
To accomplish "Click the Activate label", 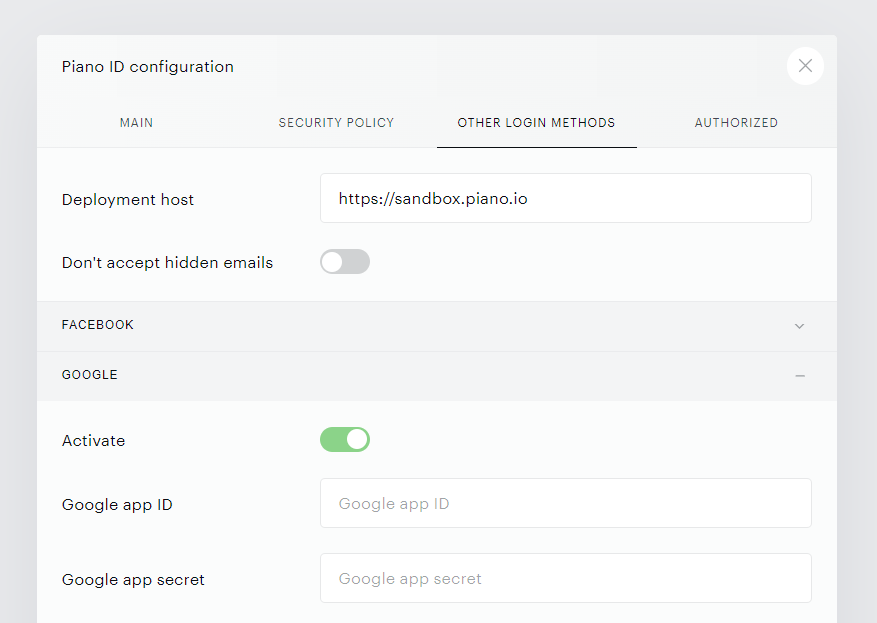I will 93,441.
